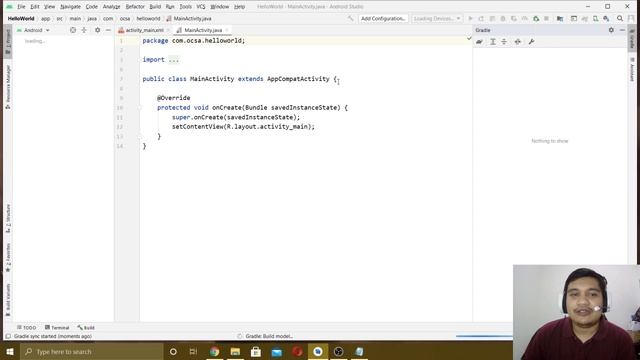Hide the Gradle panel with minus icon
Screen dimensions: 640x360
point(622,30)
